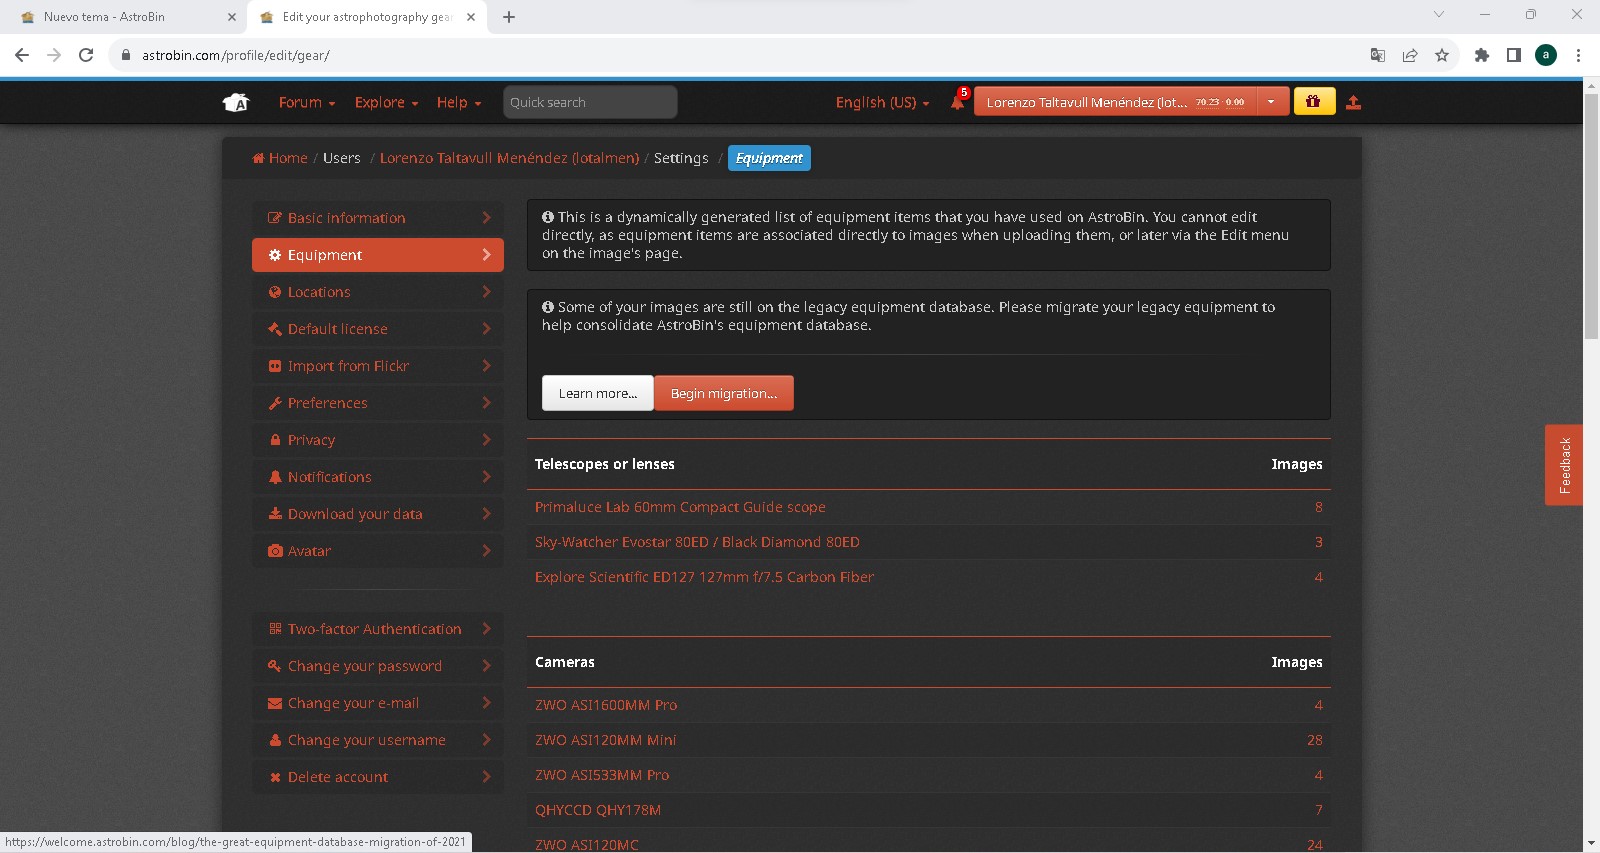This screenshot has height=853, width=1600.
Task: Open ZWO ASI1600MM Pro camera link
Action: [x=606, y=705]
